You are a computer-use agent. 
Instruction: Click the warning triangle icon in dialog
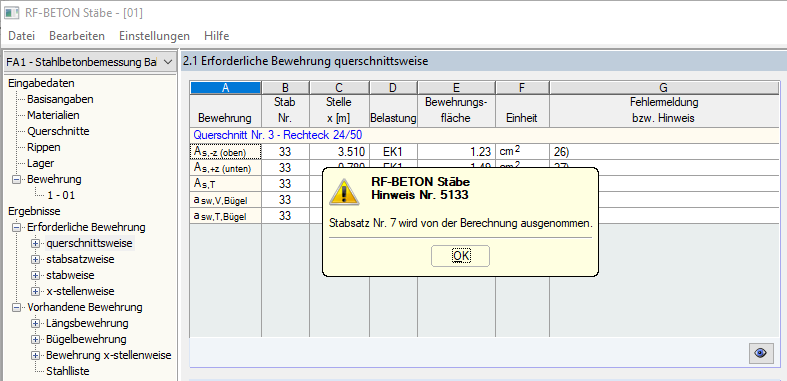(344, 192)
